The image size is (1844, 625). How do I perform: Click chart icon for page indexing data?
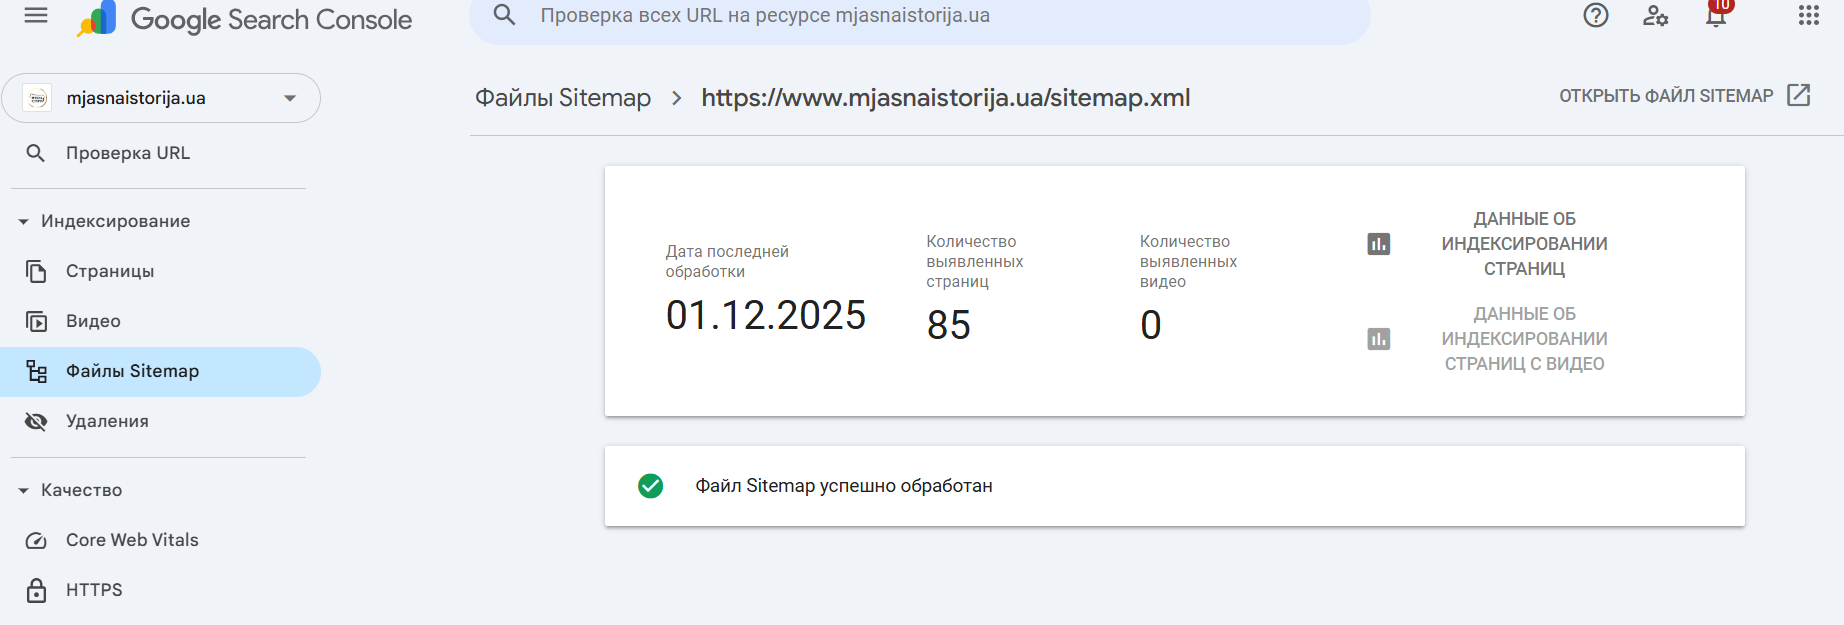[1379, 244]
